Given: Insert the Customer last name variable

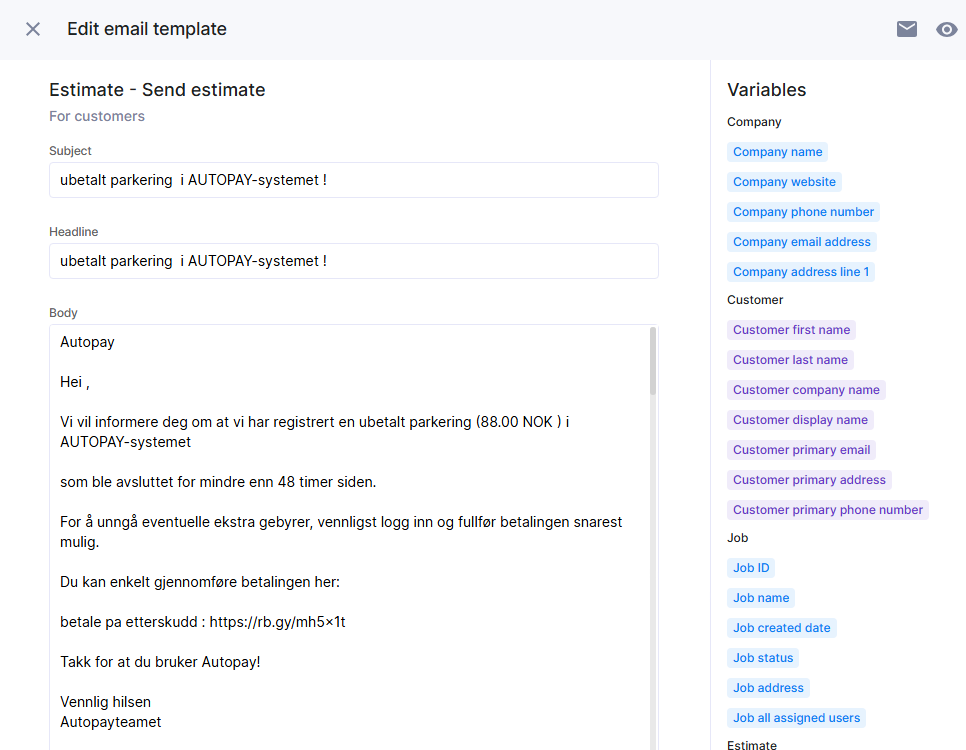Looking at the screenshot, I should coord(790,360).
